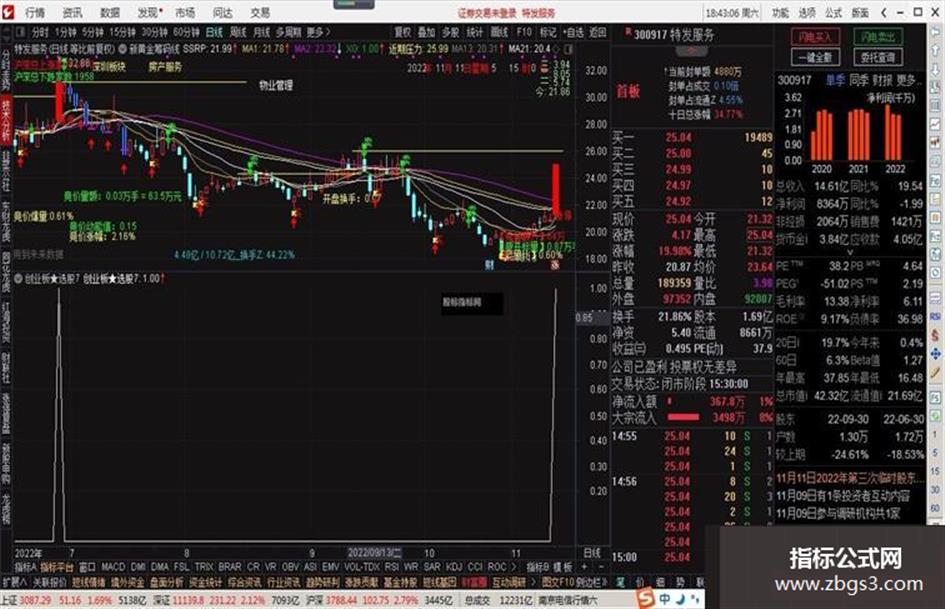The height and width of the screenshot is (609, 945).
Task: Open 基金持股 bottom tab
Action: [400, 582]
